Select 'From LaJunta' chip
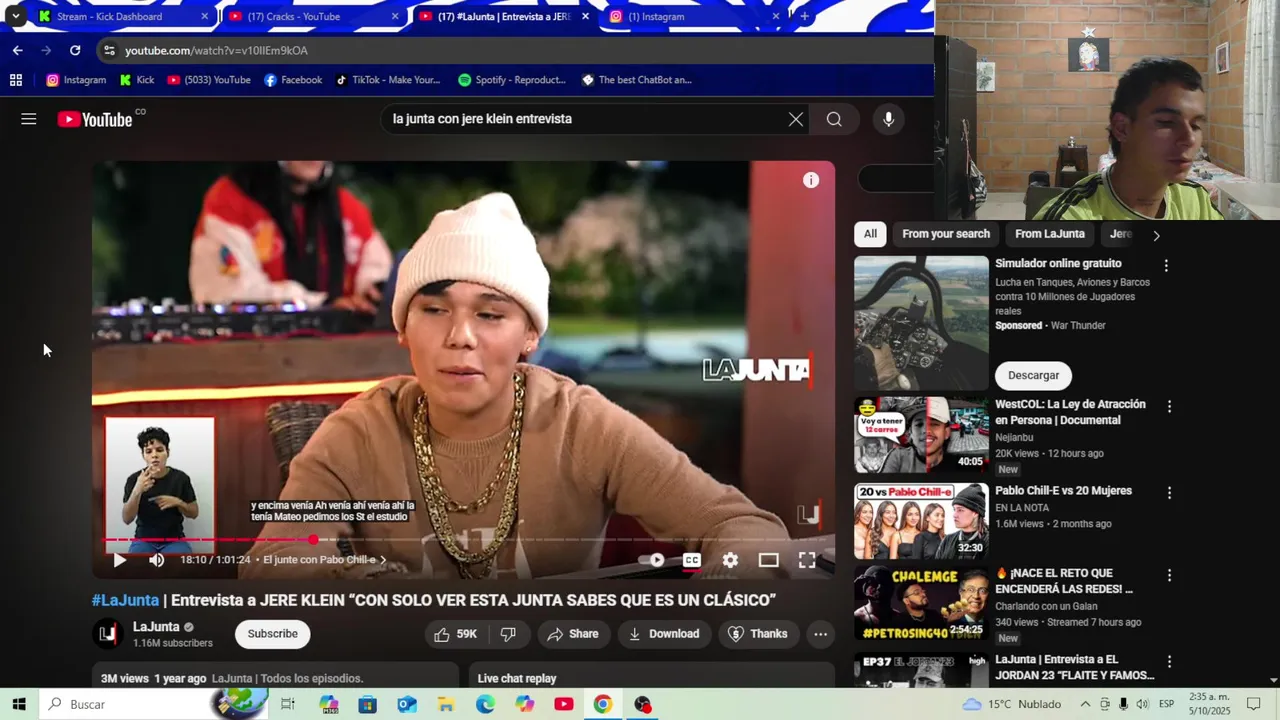Screen dimensions: 1280x720 tap(1049, 234)
